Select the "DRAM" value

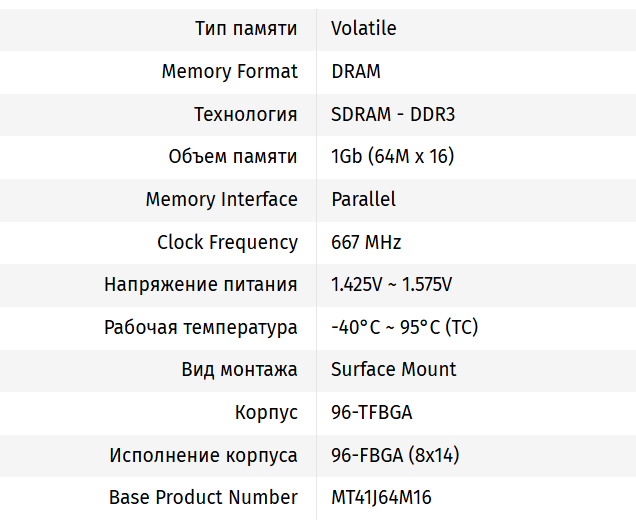[x=356, y=71]
